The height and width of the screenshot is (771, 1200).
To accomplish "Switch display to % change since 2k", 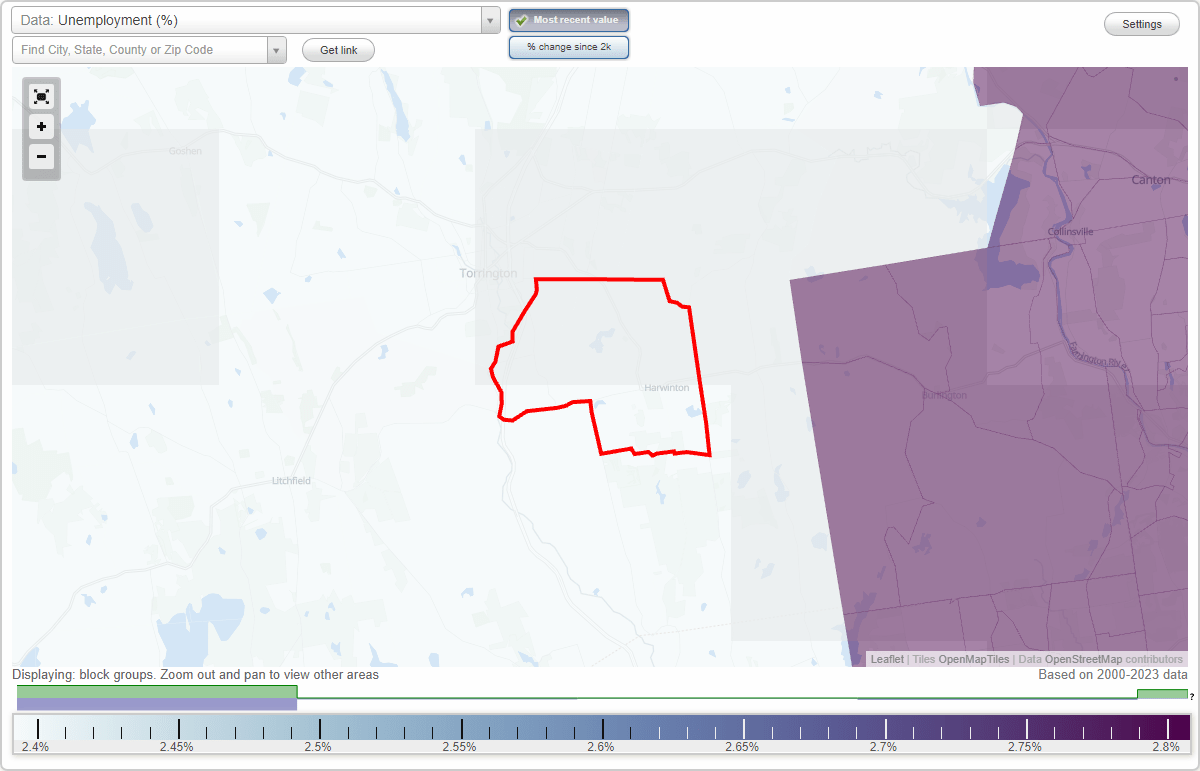I will click(x=568, y=46).
